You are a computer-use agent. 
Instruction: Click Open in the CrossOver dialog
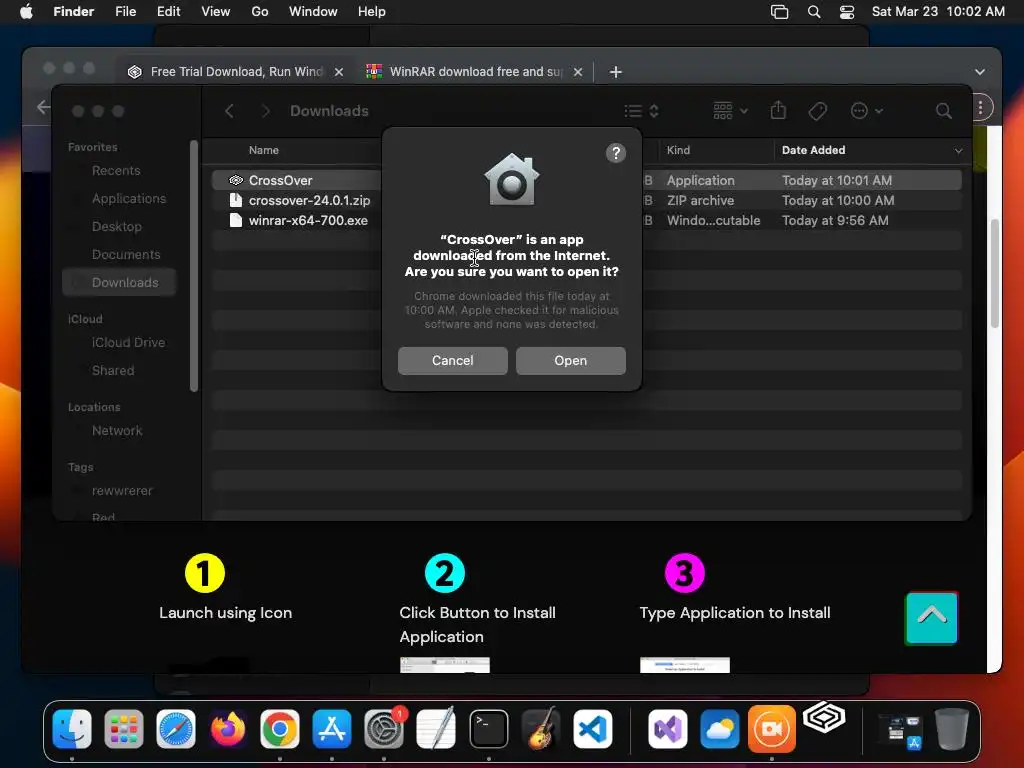point(570,360)
